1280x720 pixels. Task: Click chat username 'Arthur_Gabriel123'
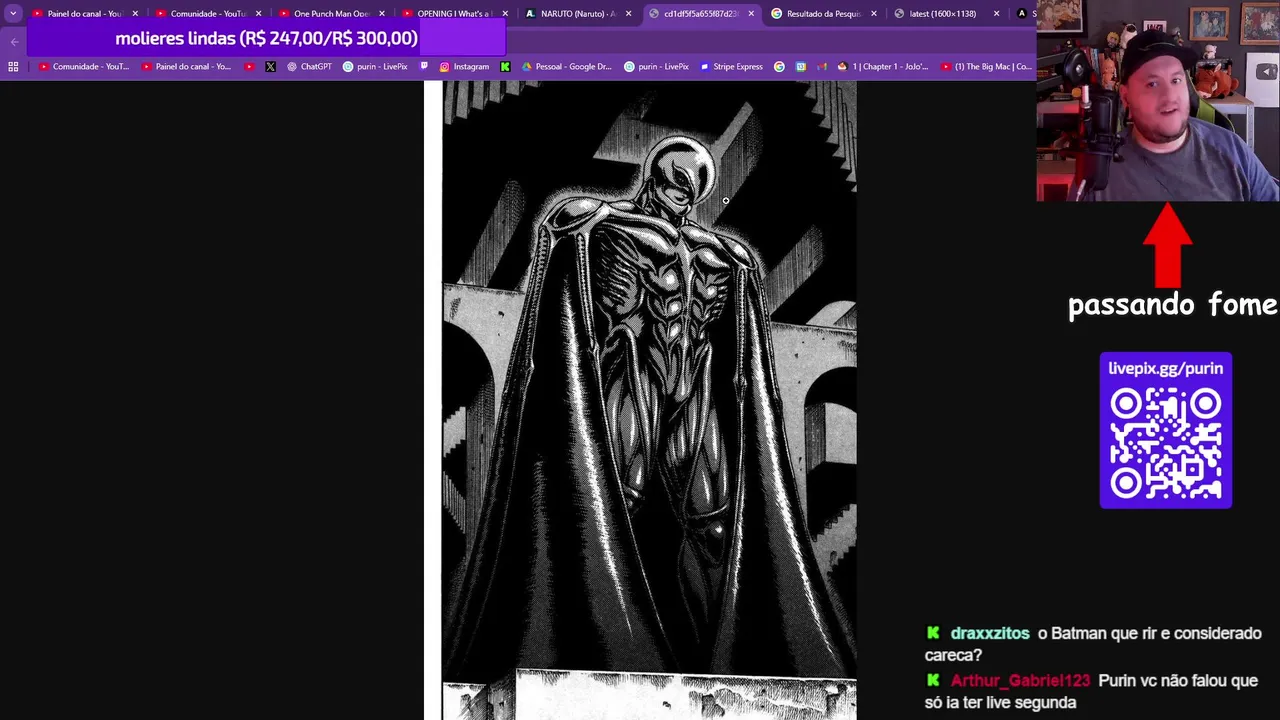(1020, 680)
